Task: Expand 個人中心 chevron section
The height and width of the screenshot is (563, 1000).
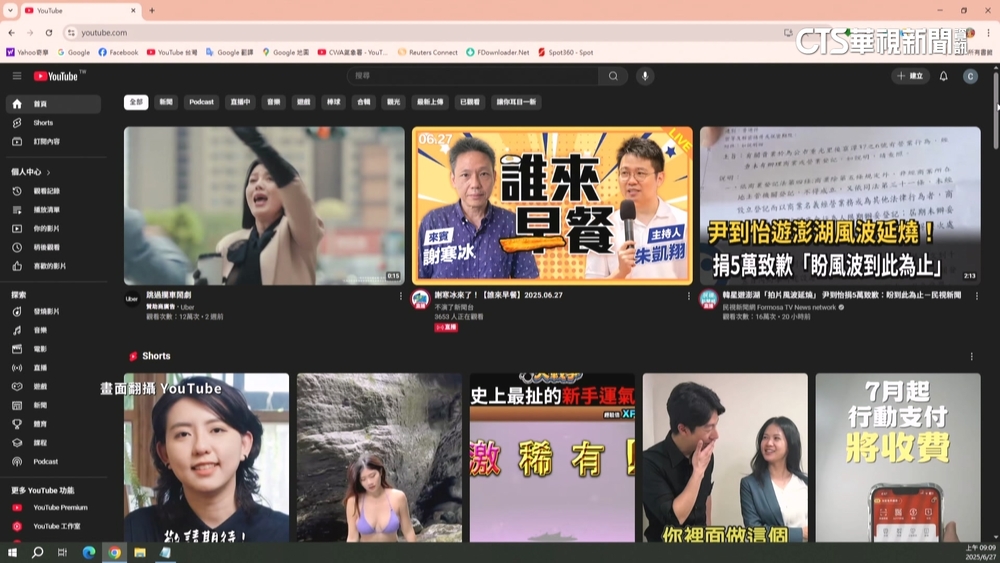Action: (x=48, y=172)
